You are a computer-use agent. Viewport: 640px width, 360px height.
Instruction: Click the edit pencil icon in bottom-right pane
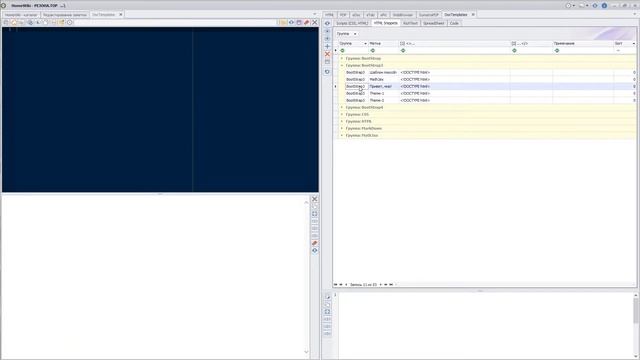click(327, 297)
